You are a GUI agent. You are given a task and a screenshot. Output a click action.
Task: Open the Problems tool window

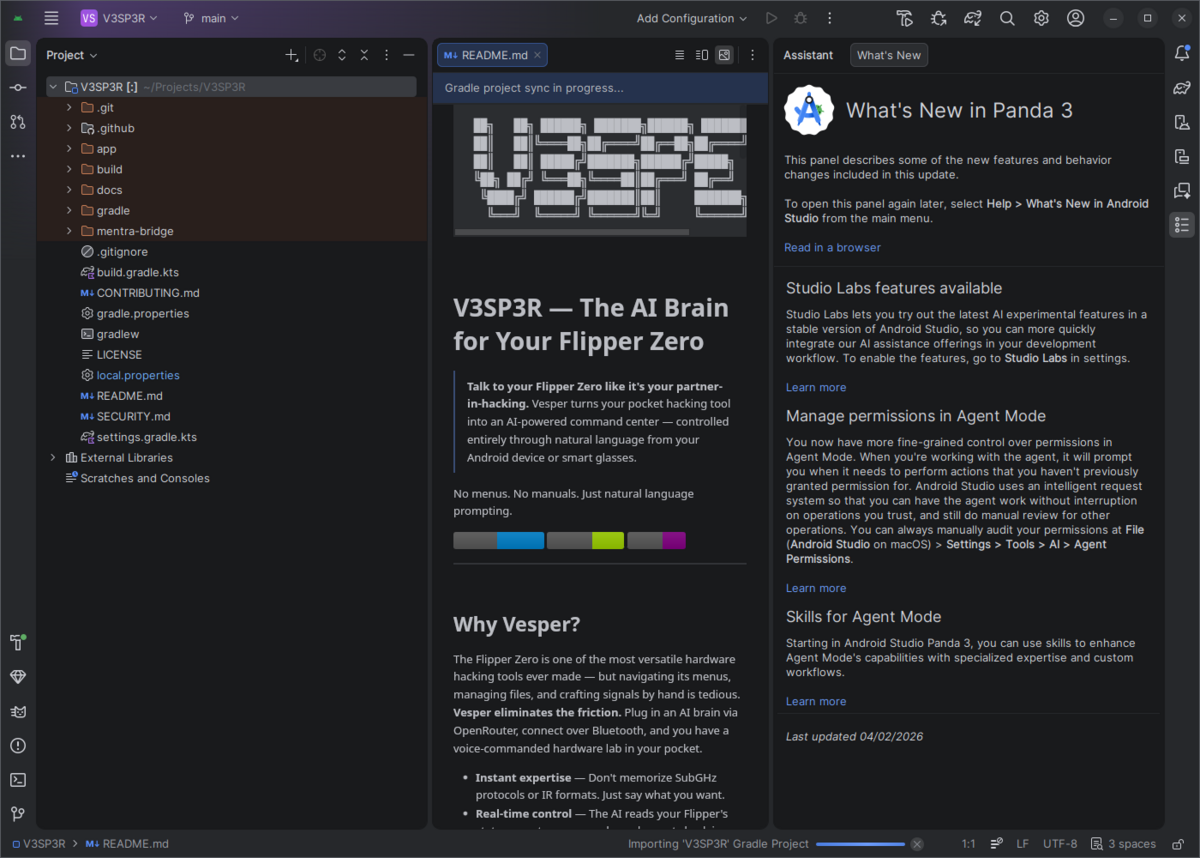[x=18, y=745]
